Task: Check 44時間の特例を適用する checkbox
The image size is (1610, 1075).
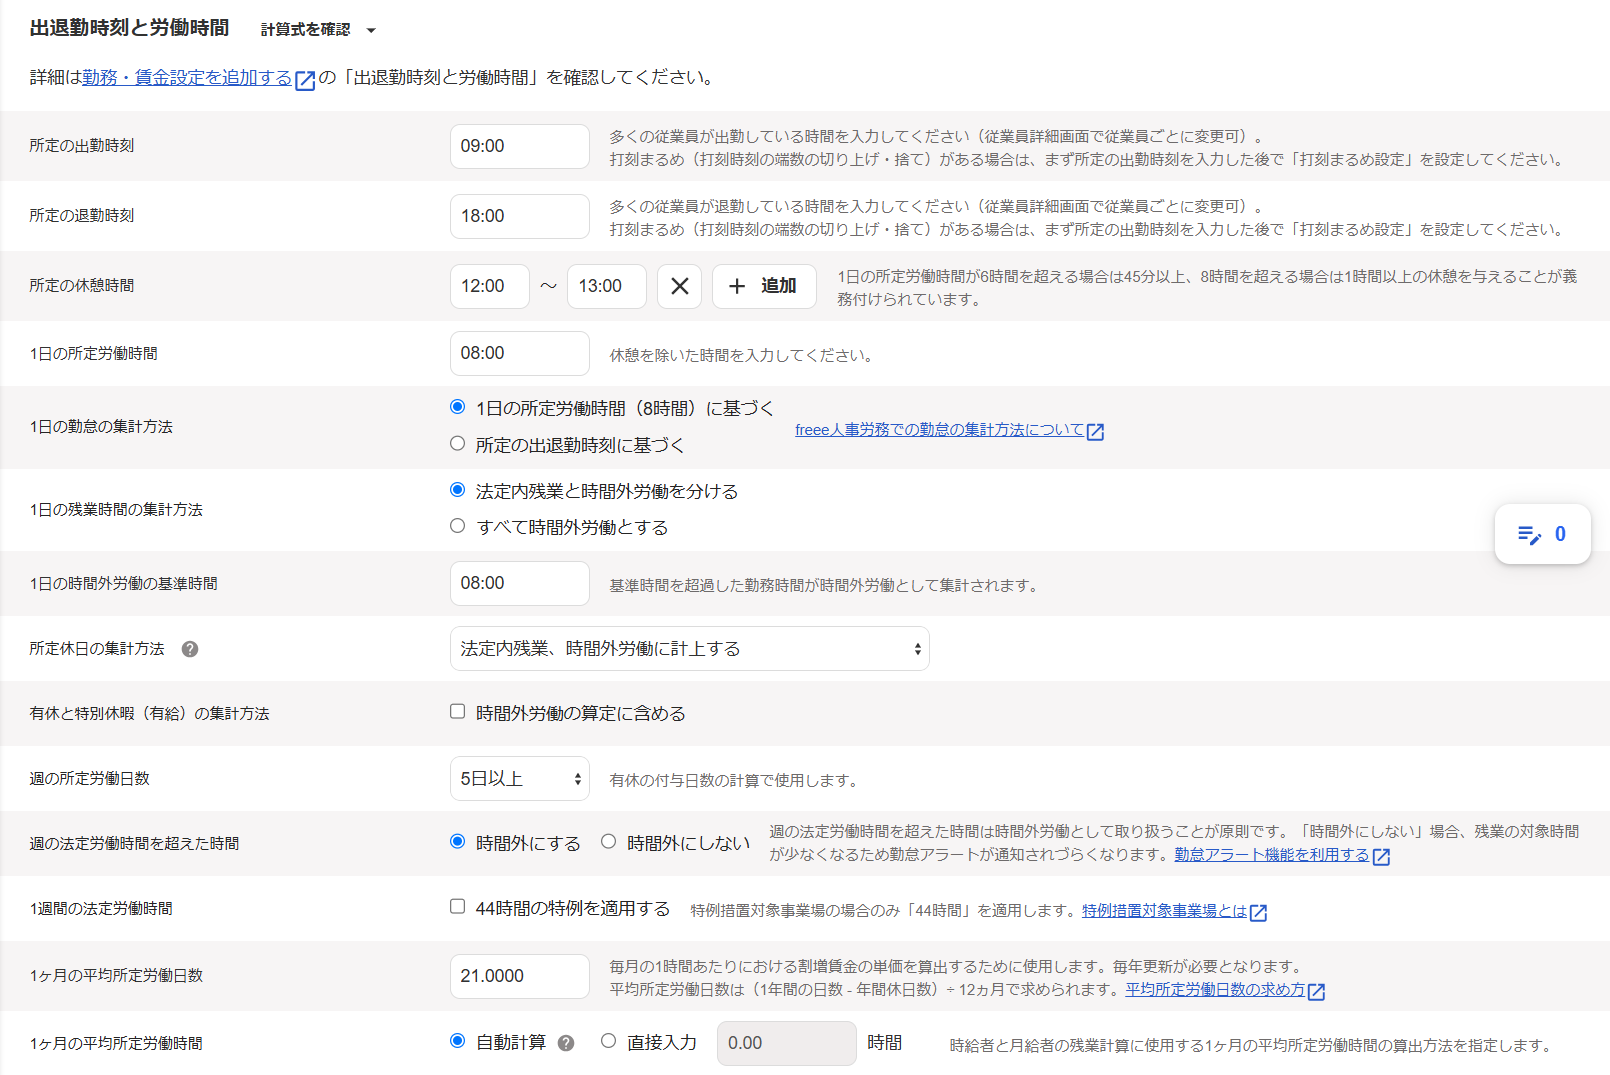Action: point(457,907)
